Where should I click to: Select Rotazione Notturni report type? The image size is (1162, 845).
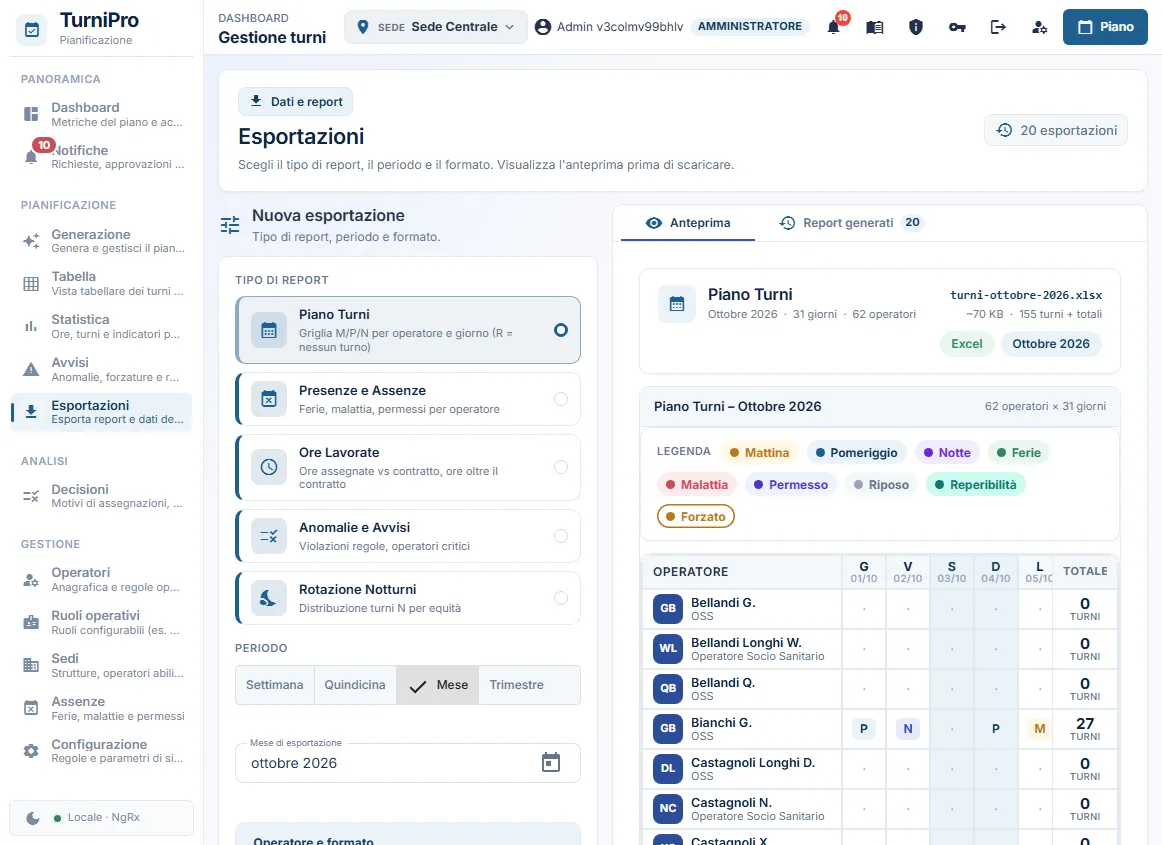(408, 598)
